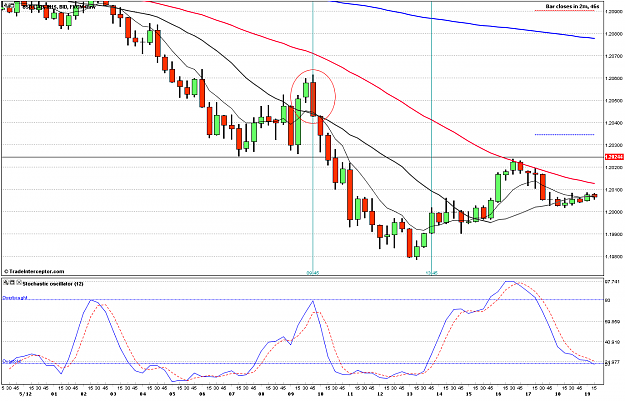Click the 1.20700 price axis label
625x401 pixels.
click(613, 56)
